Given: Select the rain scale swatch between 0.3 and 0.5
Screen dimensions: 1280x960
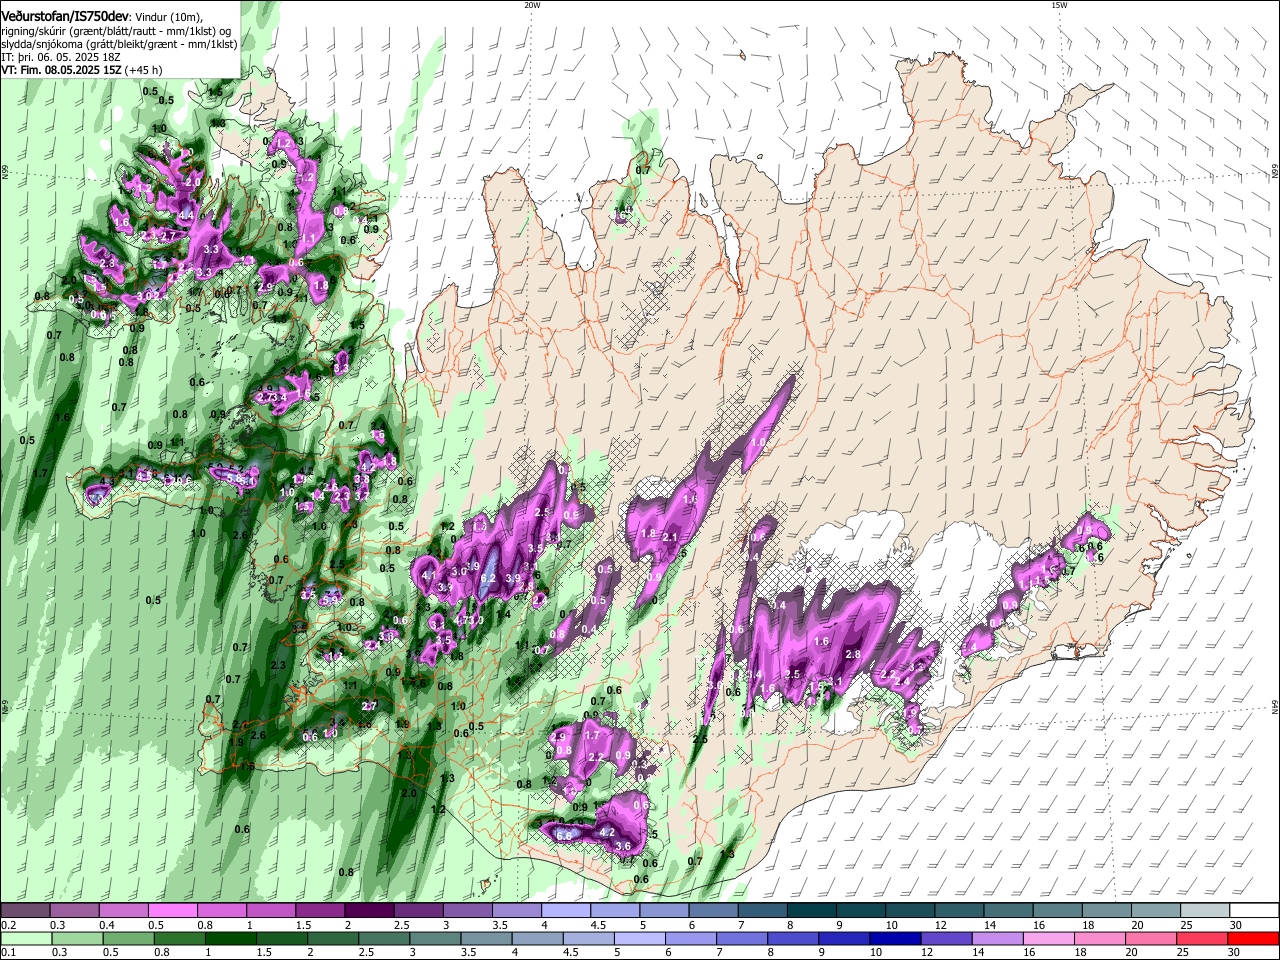Looking at the screenshot, I should coord(77,938).
